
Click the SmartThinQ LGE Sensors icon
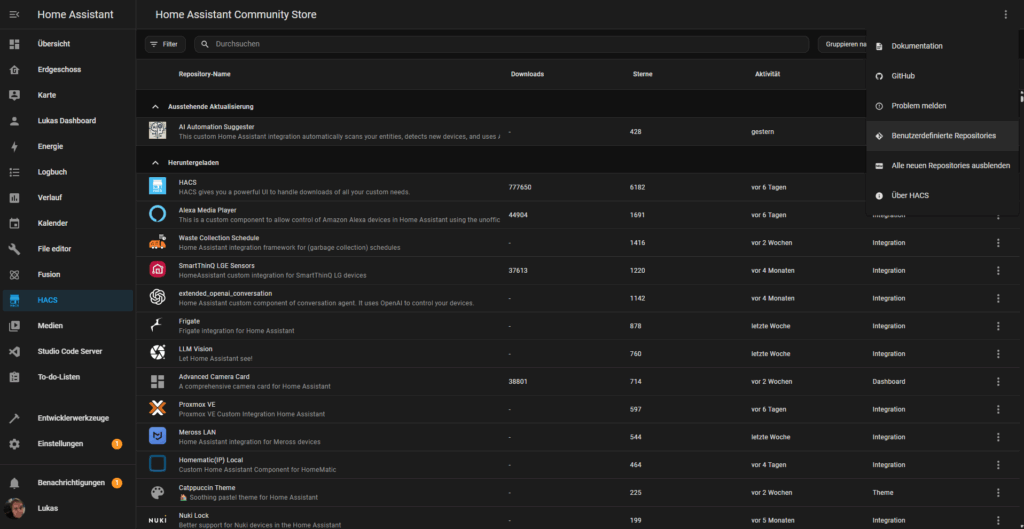coord(157,269)
